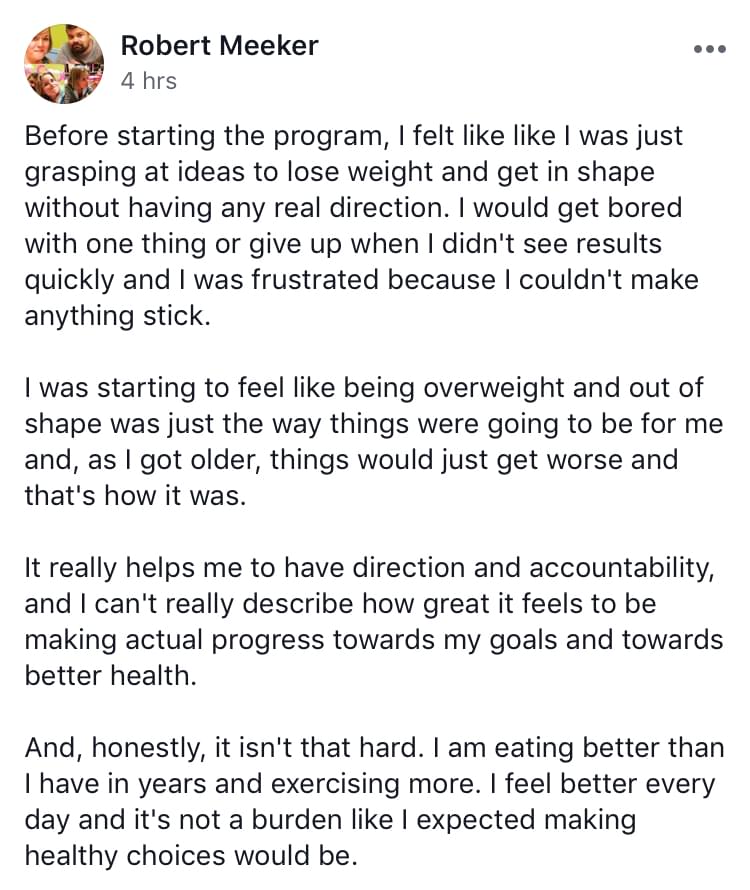Screen dimensions: 750x890
Task: Visit the Robert Meeker profile name link
Action: pos(219,45)
